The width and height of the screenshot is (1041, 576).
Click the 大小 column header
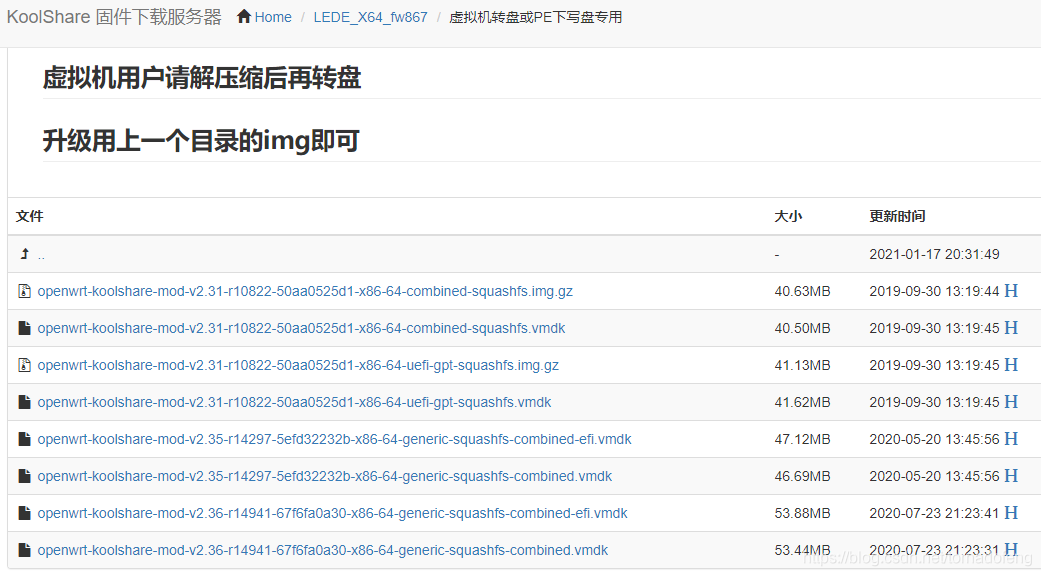(x=788, y=216)
